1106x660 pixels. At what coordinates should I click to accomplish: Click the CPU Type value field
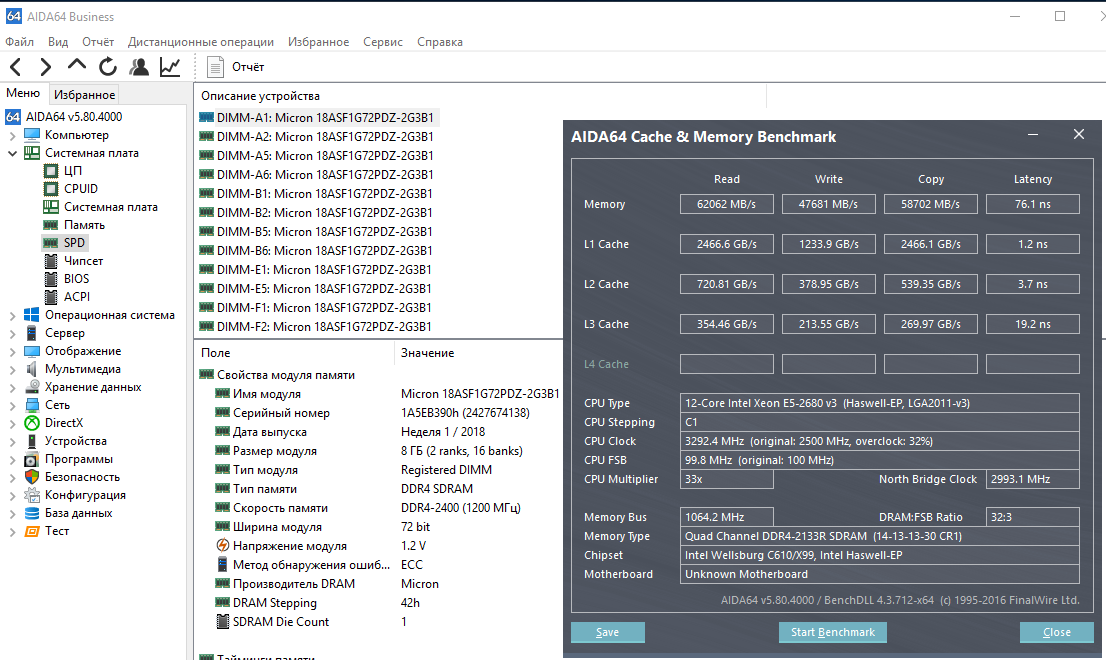pos(880,403)
